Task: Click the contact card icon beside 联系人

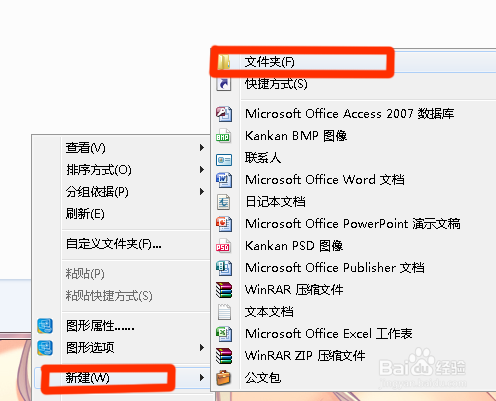Action: point(224,160)
